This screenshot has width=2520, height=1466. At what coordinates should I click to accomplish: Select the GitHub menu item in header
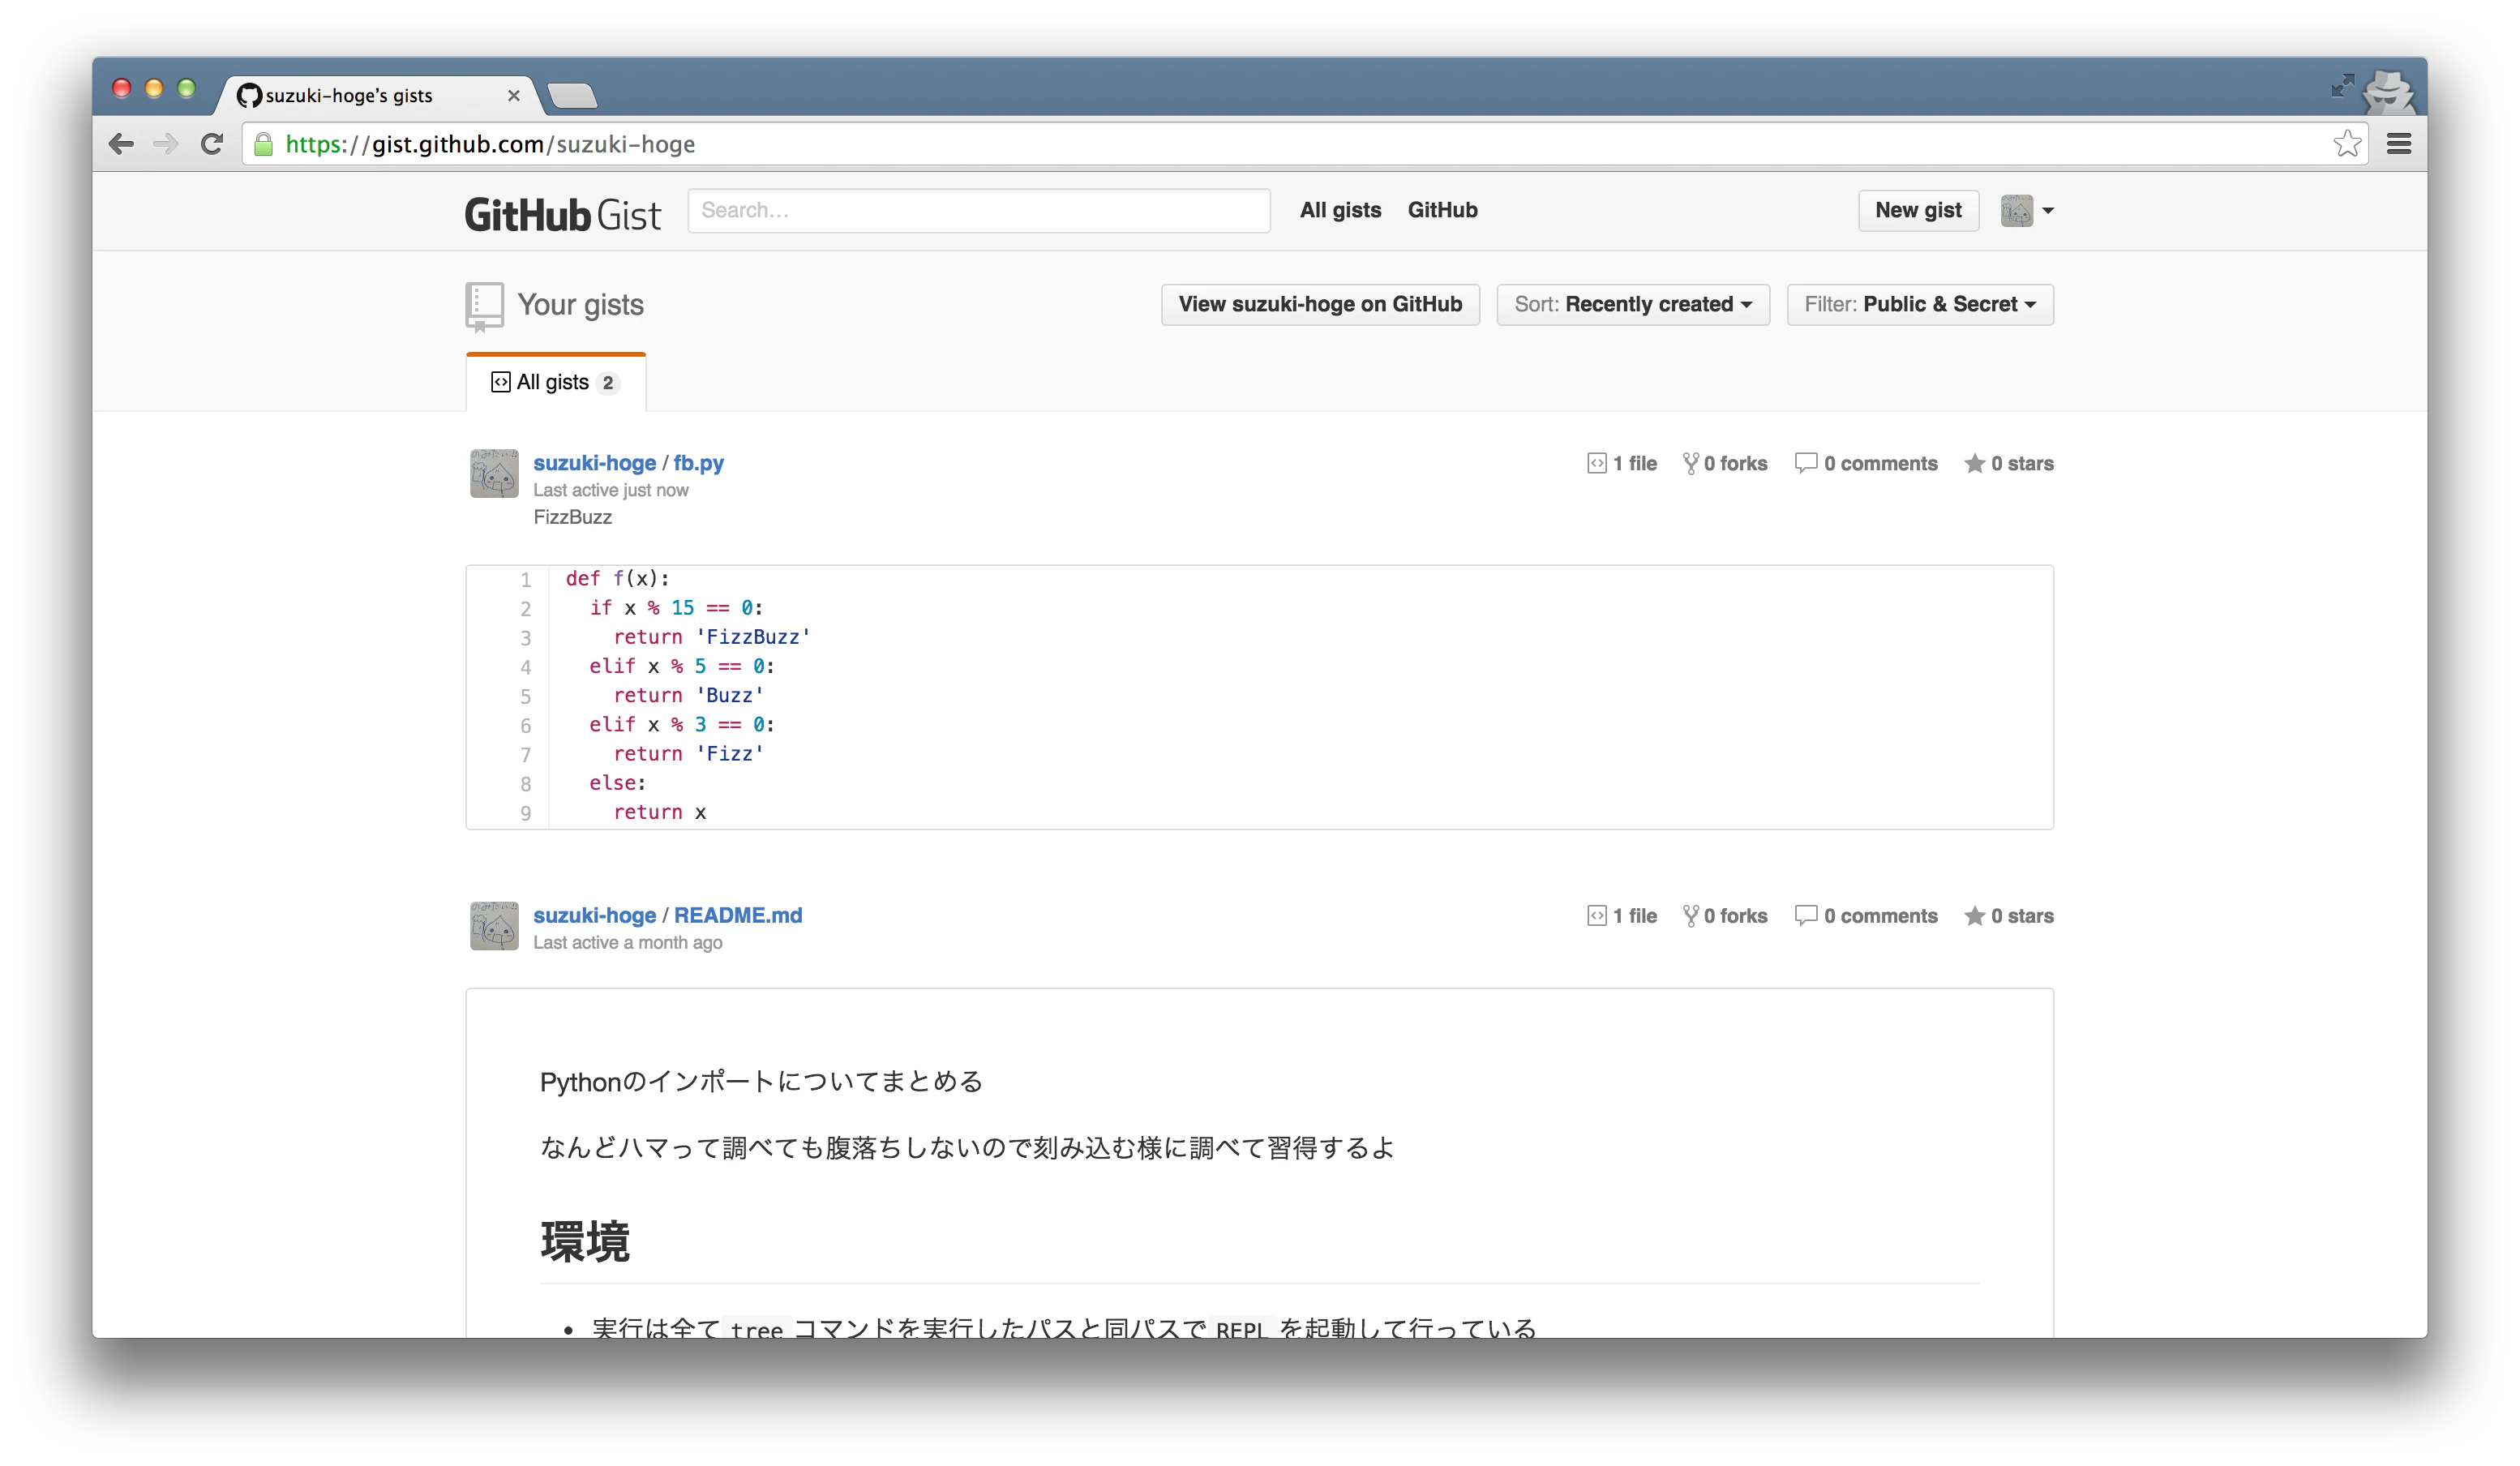[x=1443, y=210]
